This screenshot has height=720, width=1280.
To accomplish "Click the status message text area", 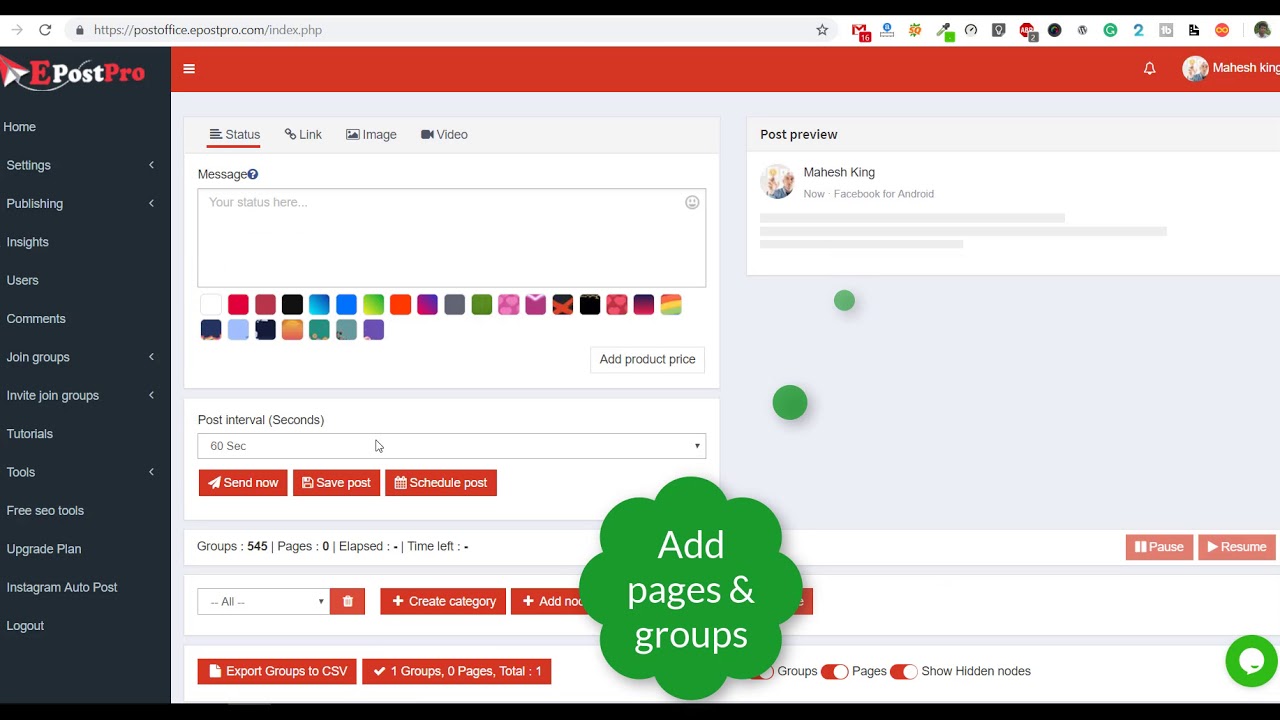I will pos(452,238).
